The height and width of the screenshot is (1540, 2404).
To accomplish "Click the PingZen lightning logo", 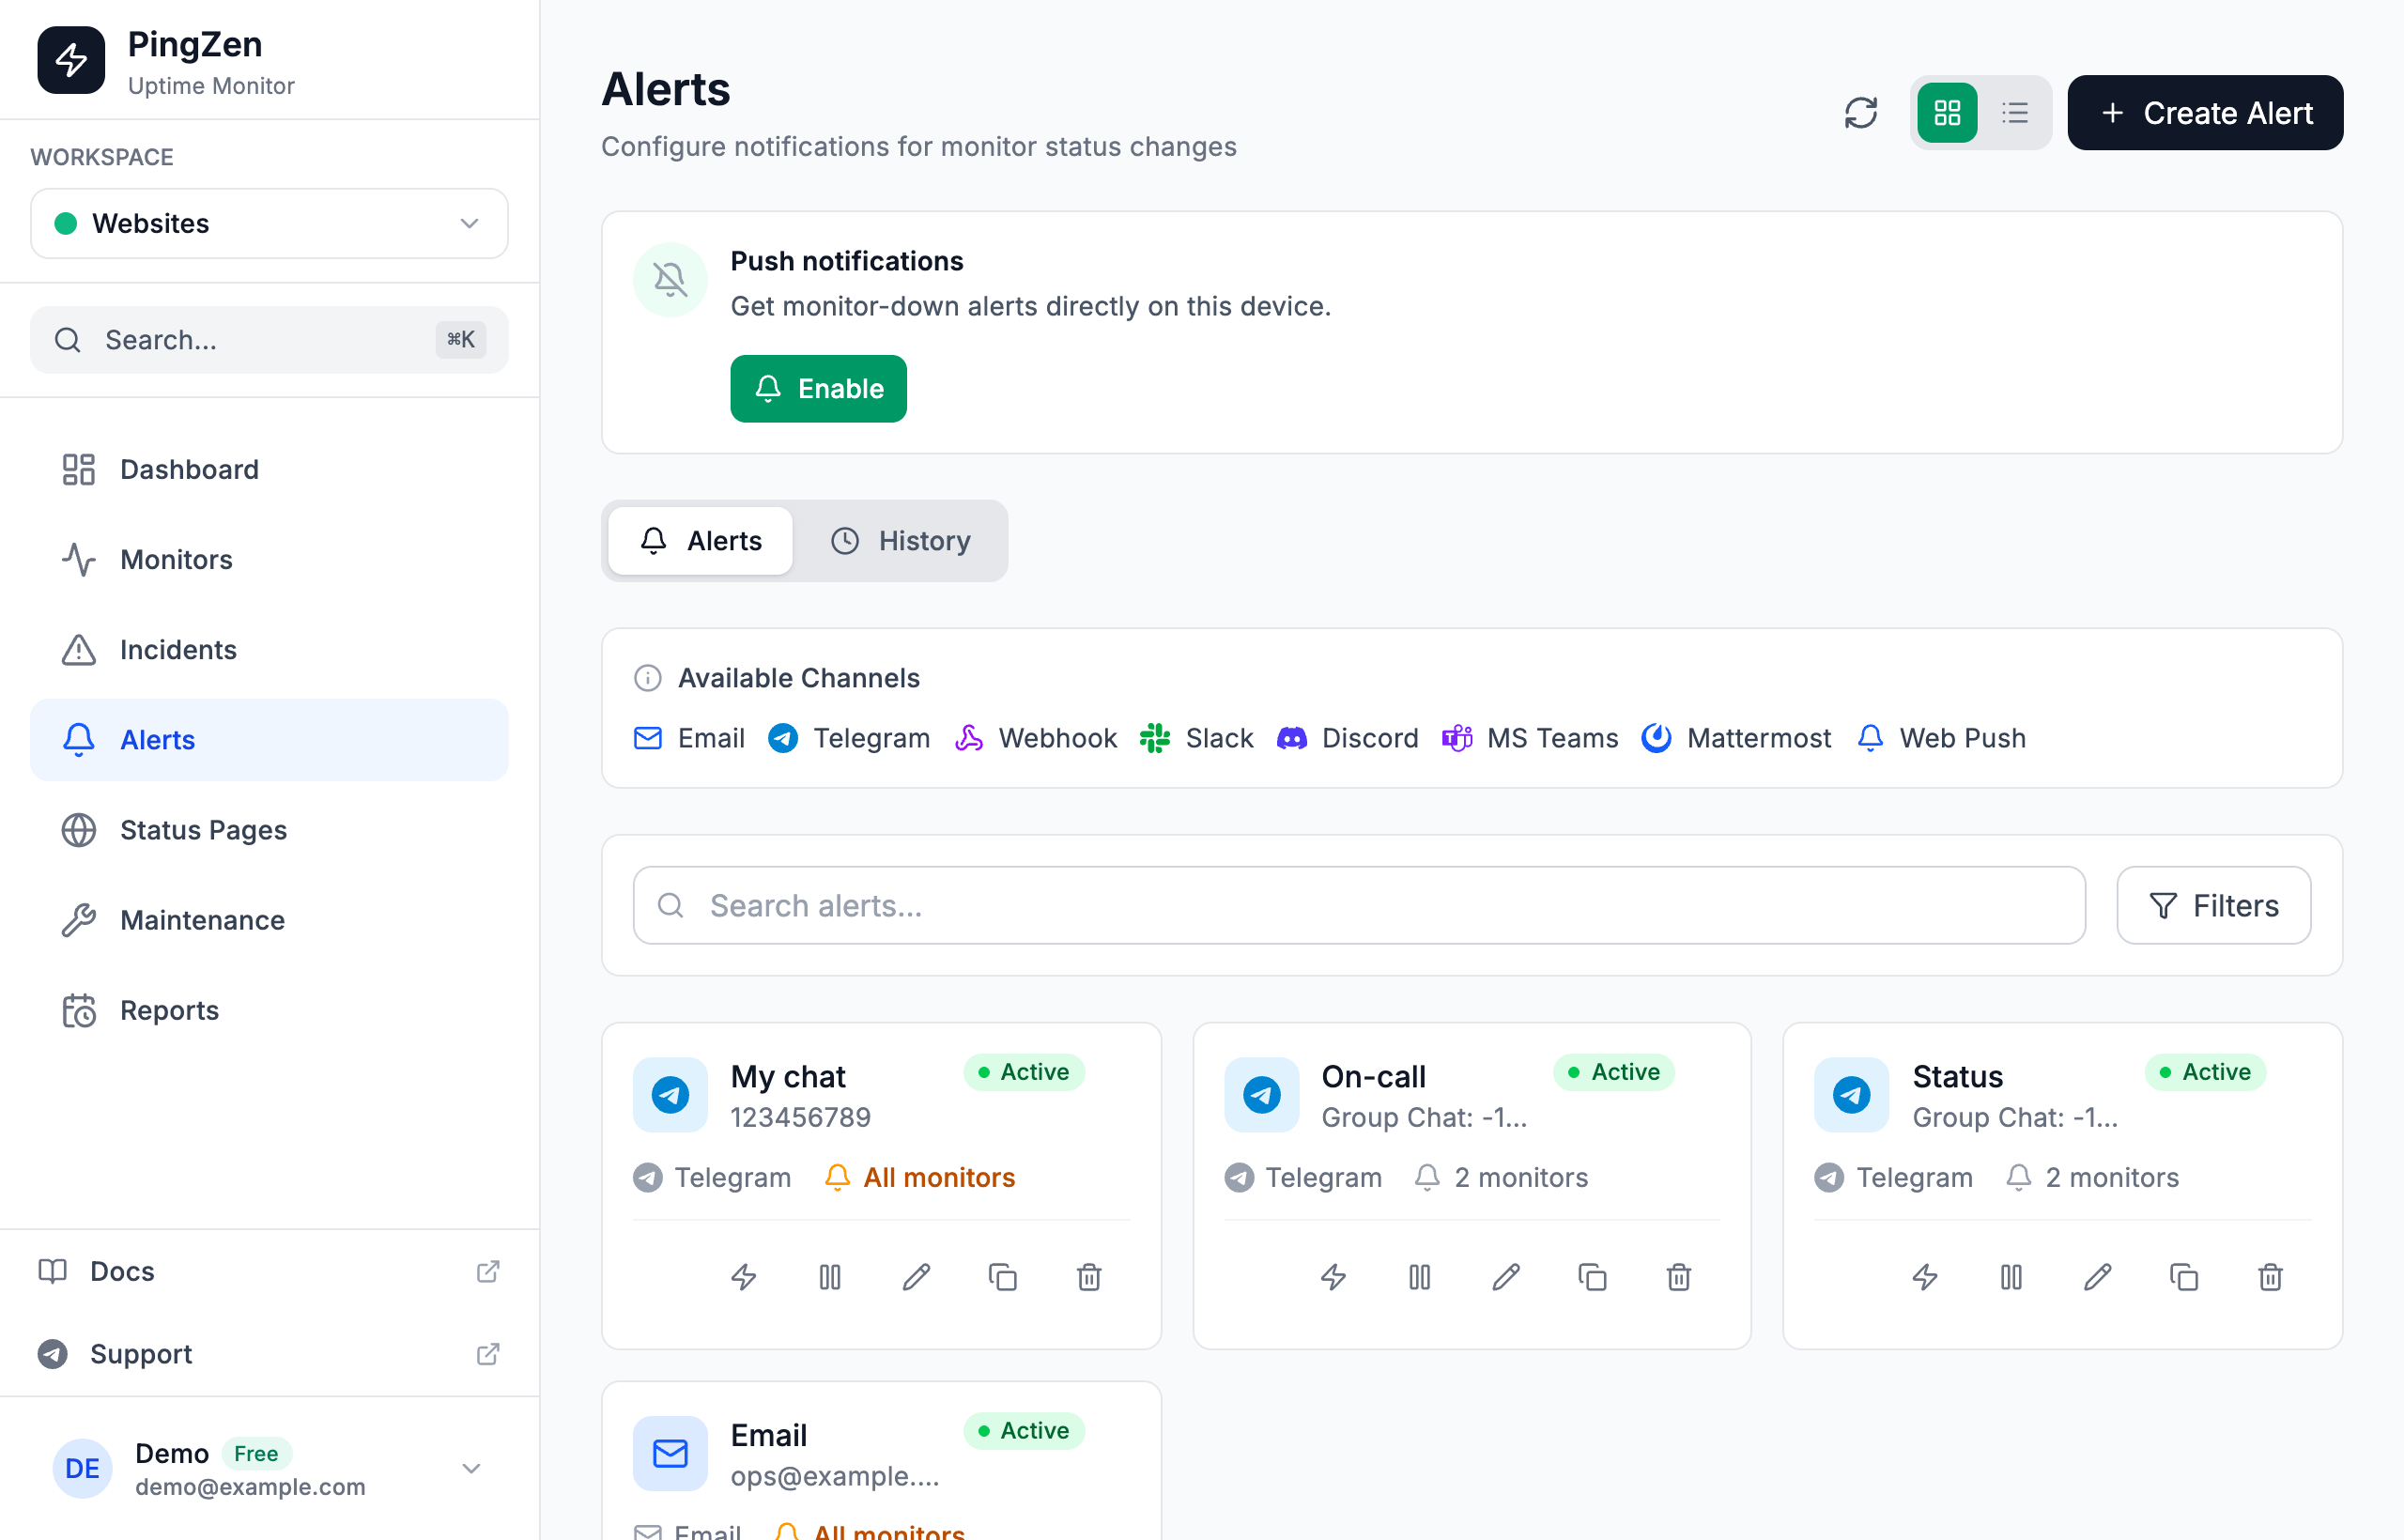I will [71, 60].
